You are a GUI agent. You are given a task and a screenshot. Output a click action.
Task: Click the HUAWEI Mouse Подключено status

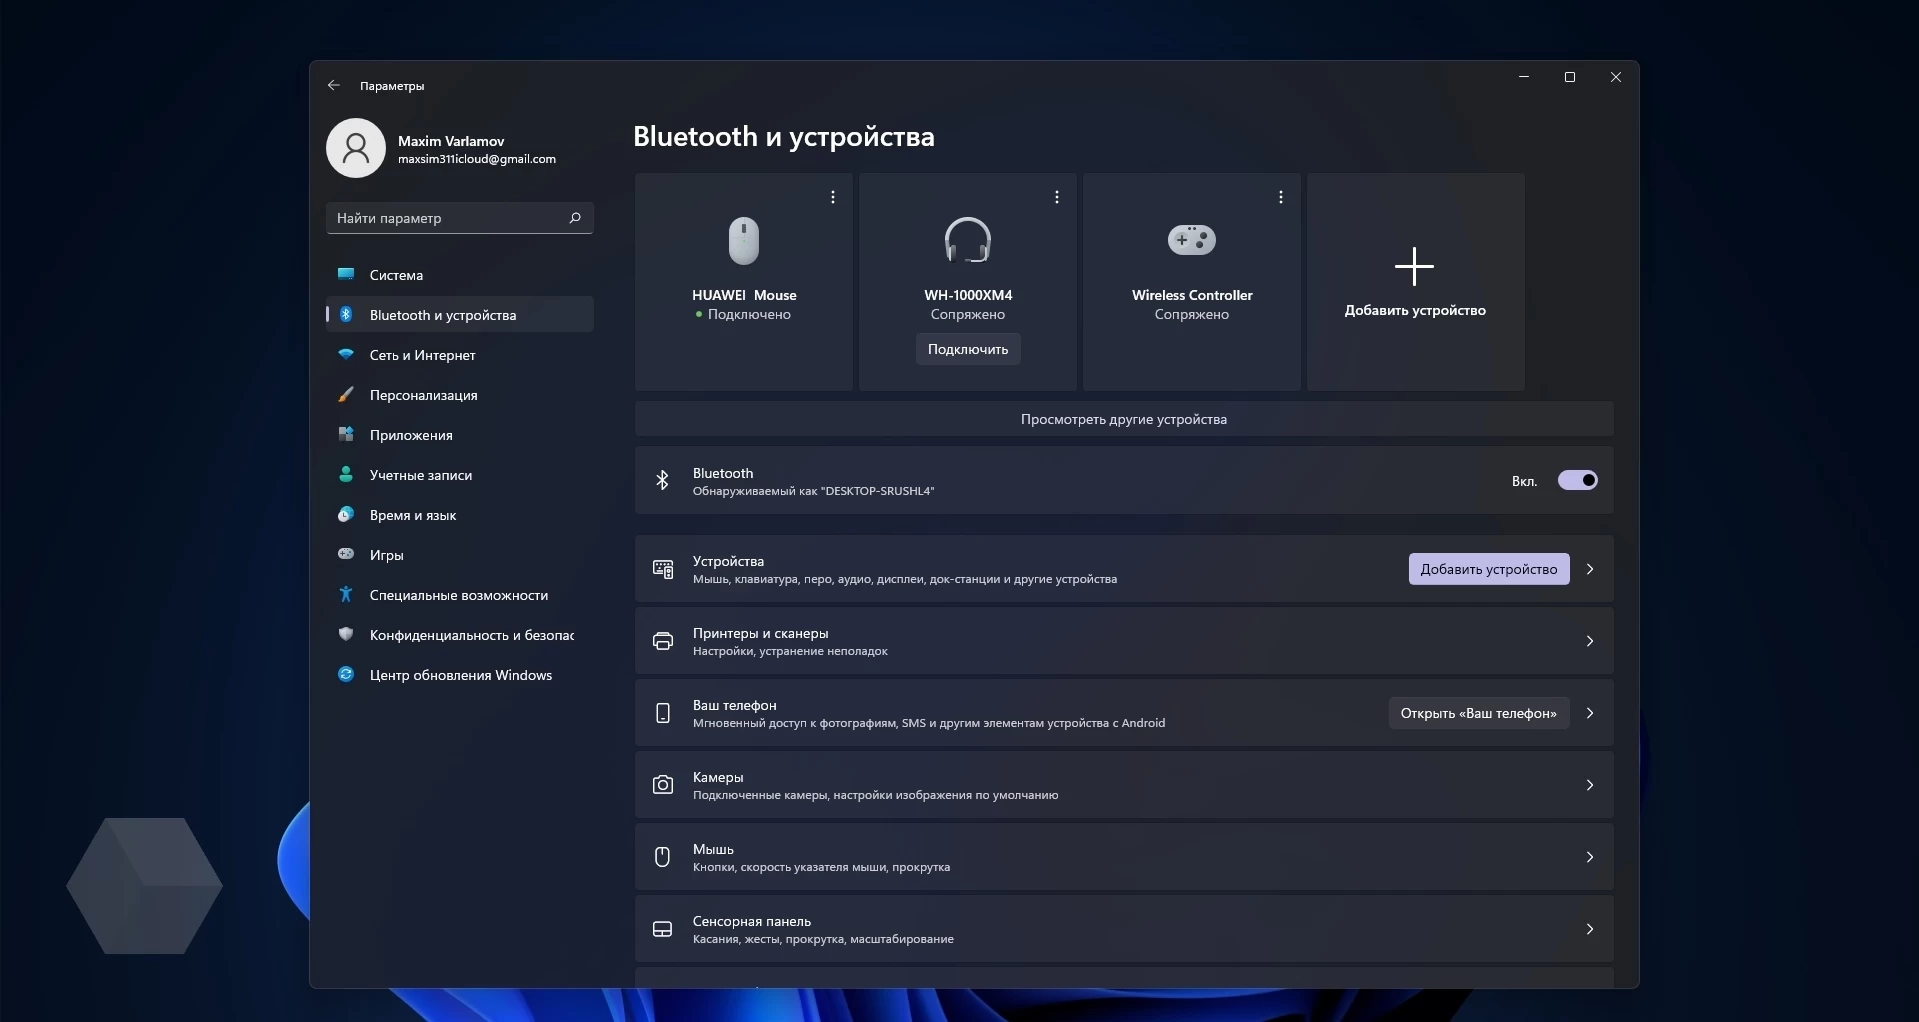point(744,314)
